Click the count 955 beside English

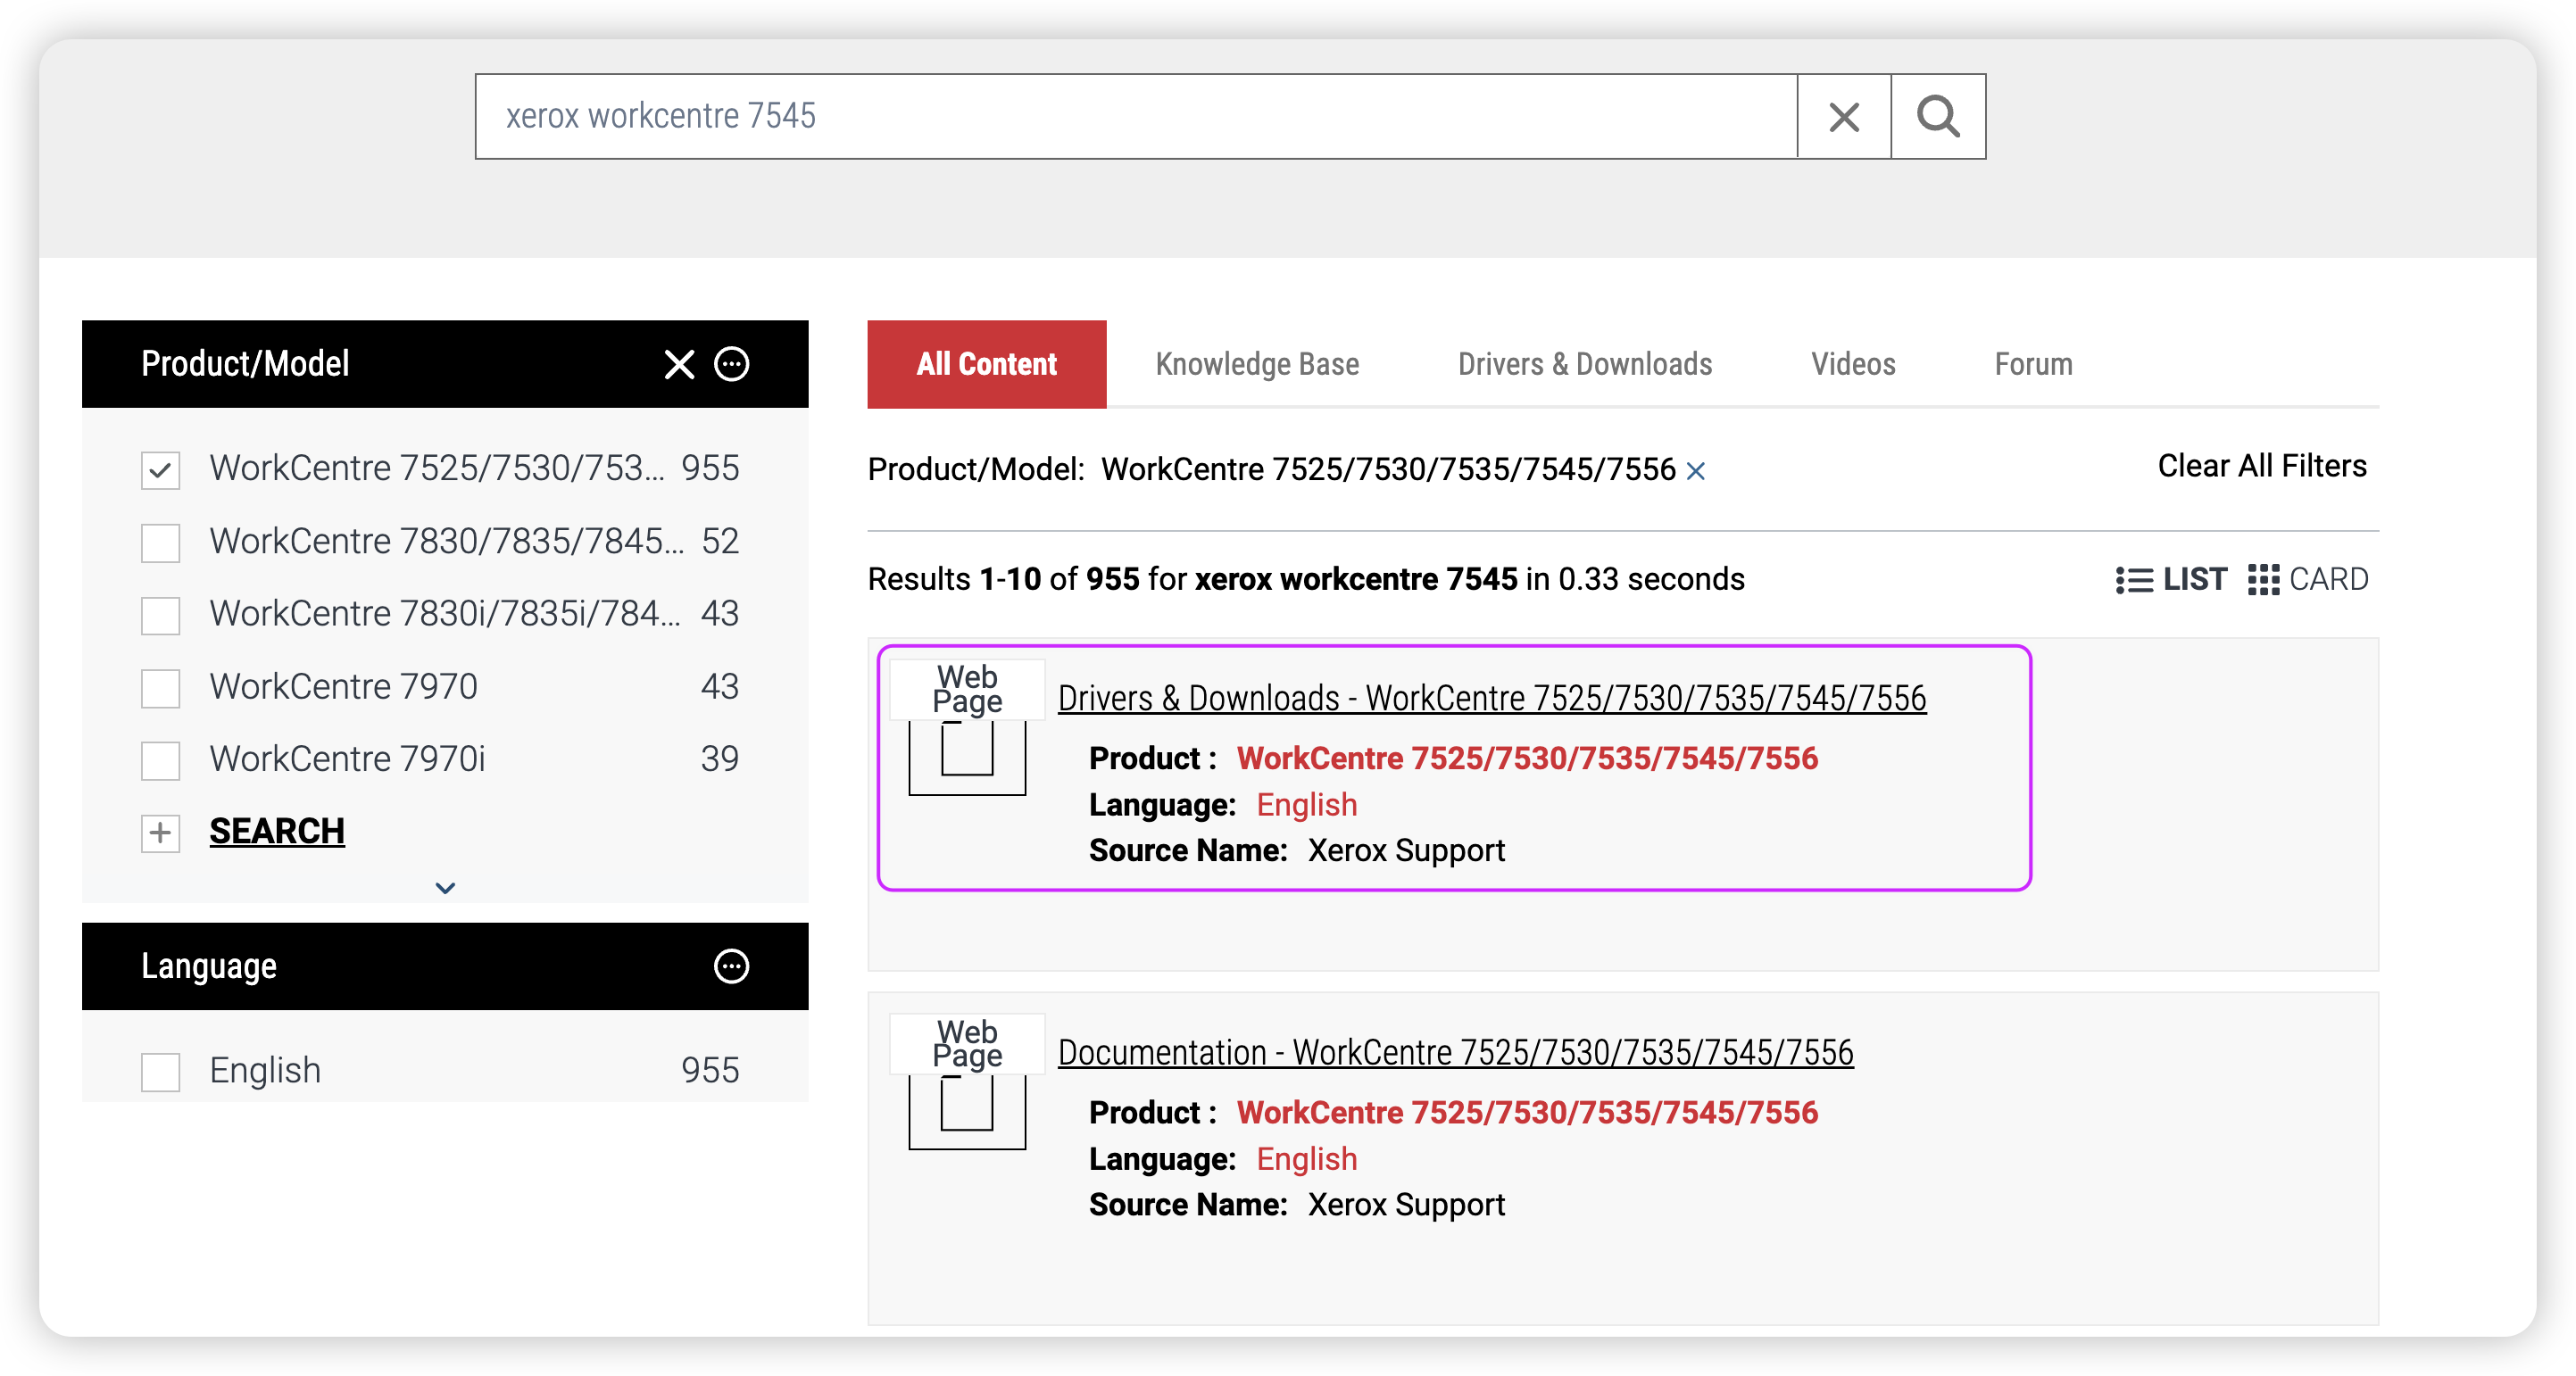[710, 1071]
